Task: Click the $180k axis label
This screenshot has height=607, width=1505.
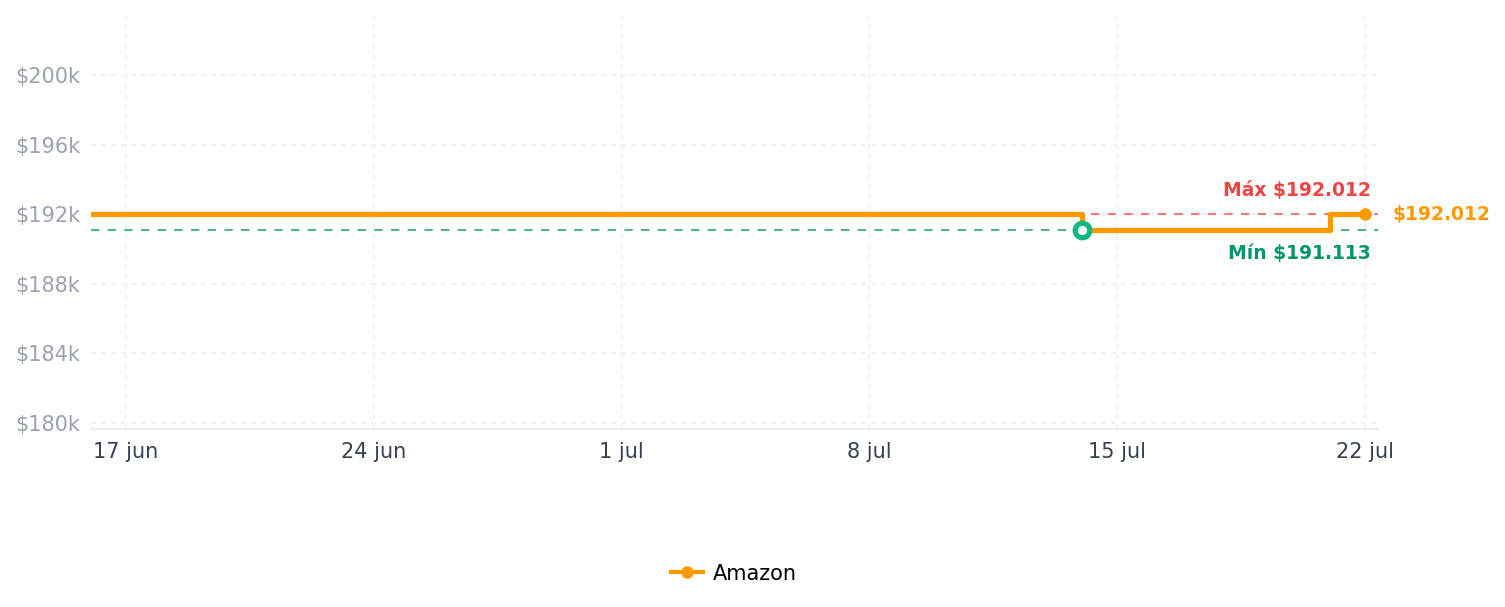Action: coord(47,424)
